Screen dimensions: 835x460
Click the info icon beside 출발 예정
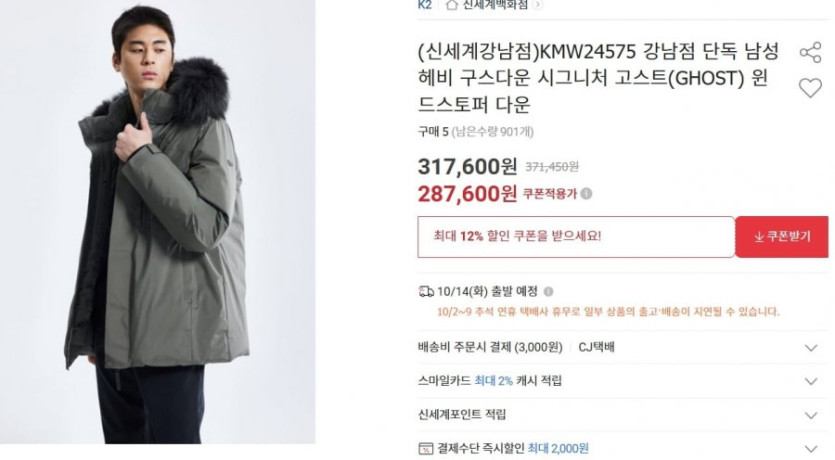coord(549,292)
